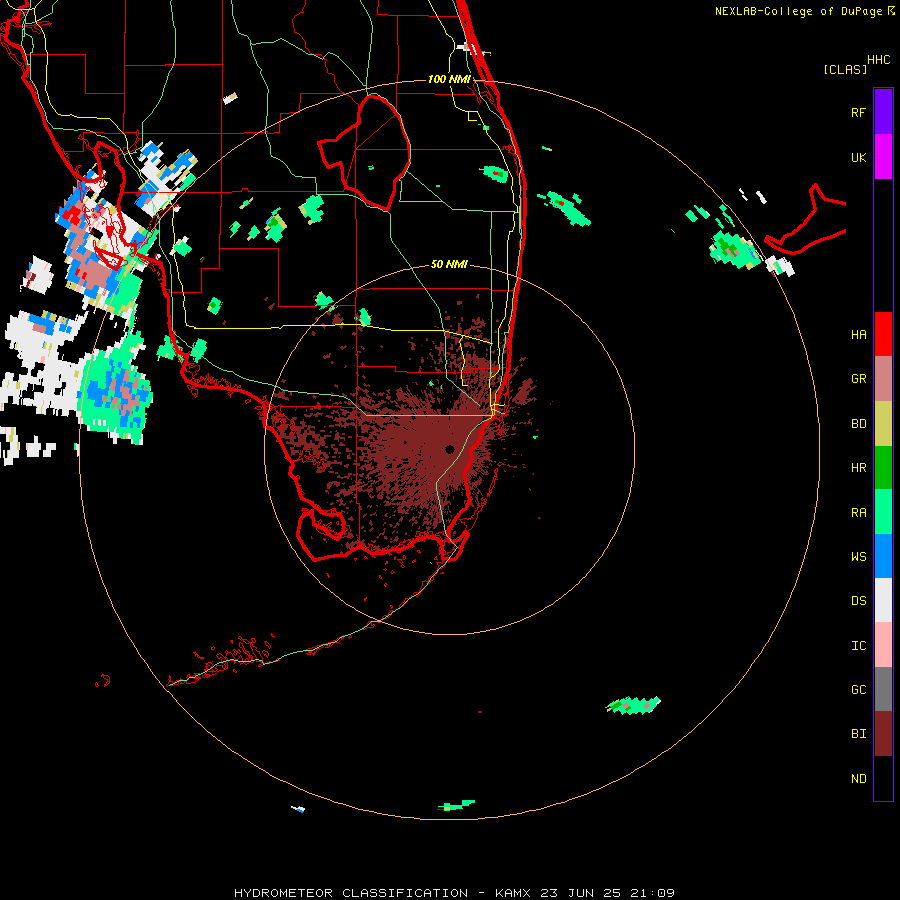Click the DS legend label

[858, 600]
